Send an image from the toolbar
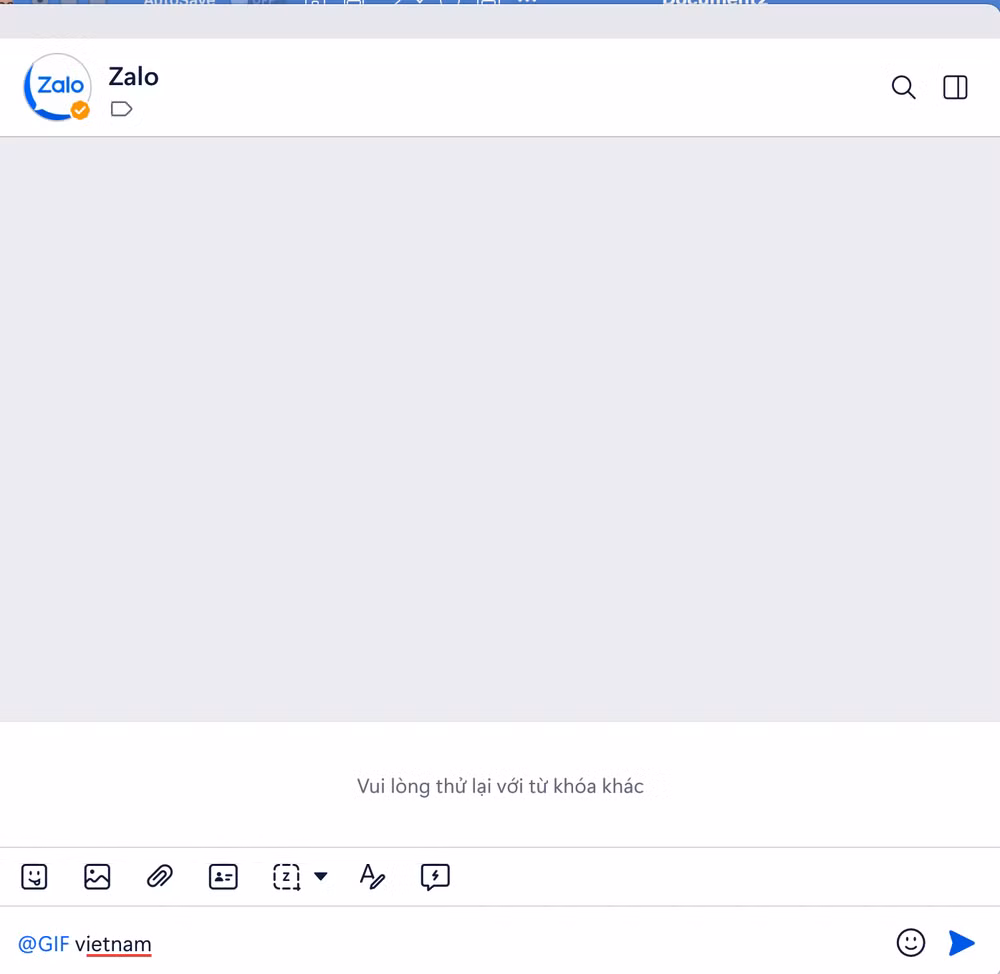Image resolution: width=1000 pixels, height=974 pixels. point(97,876)
